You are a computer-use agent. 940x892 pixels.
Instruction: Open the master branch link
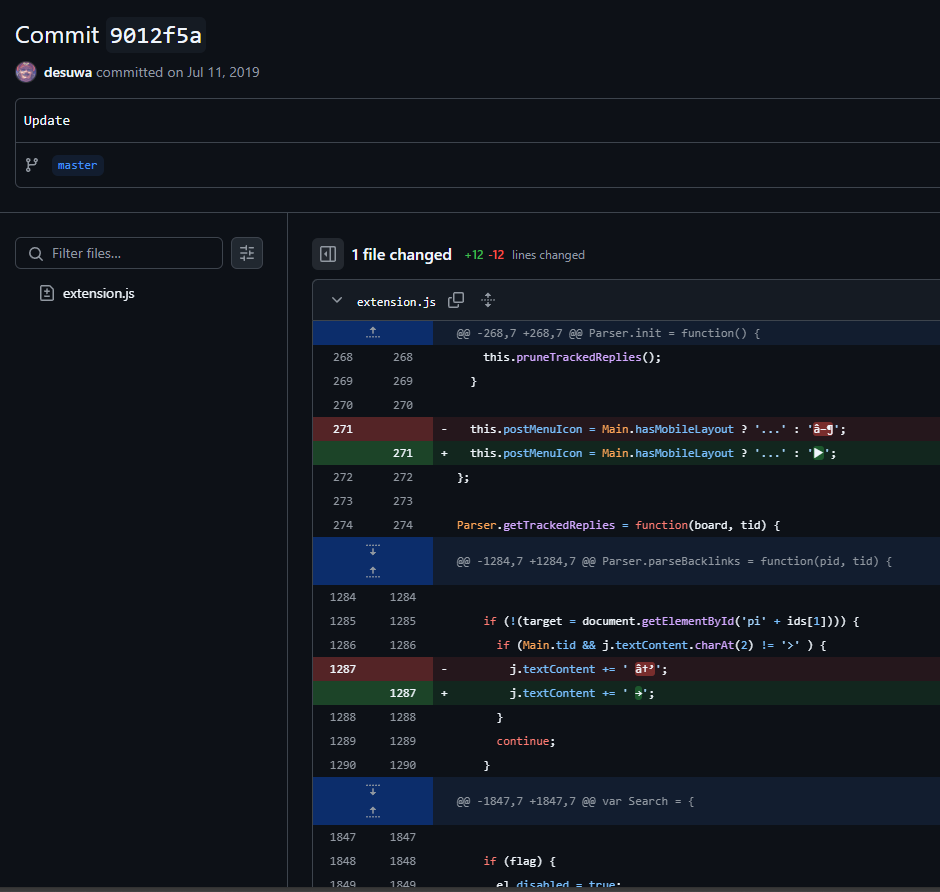click(x=77, y=165)
